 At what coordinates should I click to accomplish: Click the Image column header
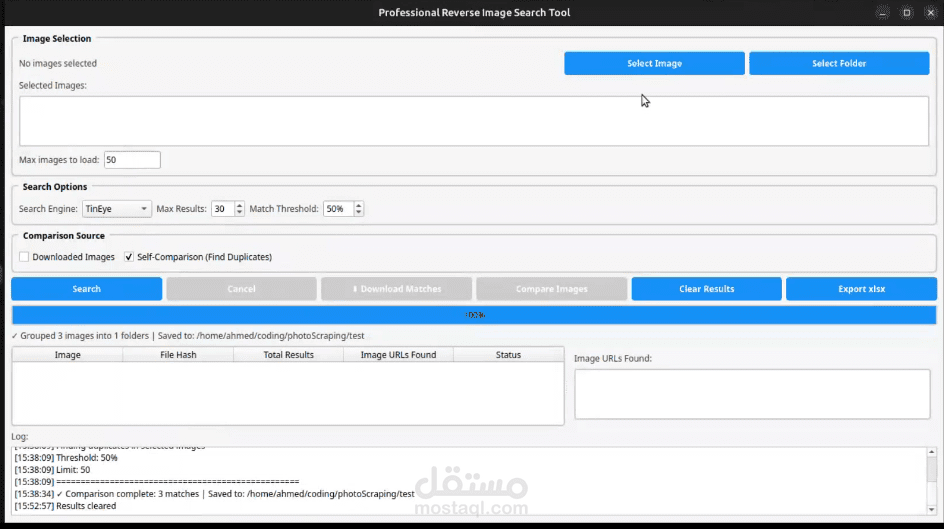[67, 355]
